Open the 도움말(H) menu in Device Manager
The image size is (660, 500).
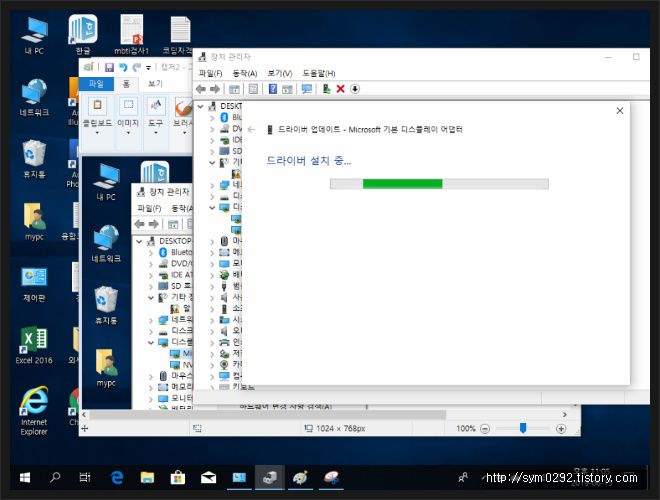tap(319, 73)
